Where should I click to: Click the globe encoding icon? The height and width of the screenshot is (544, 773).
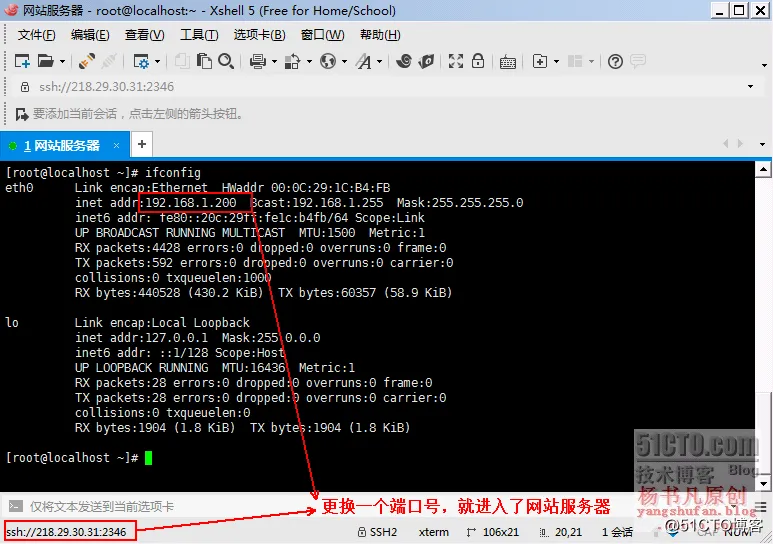click(x=328, y=61)
